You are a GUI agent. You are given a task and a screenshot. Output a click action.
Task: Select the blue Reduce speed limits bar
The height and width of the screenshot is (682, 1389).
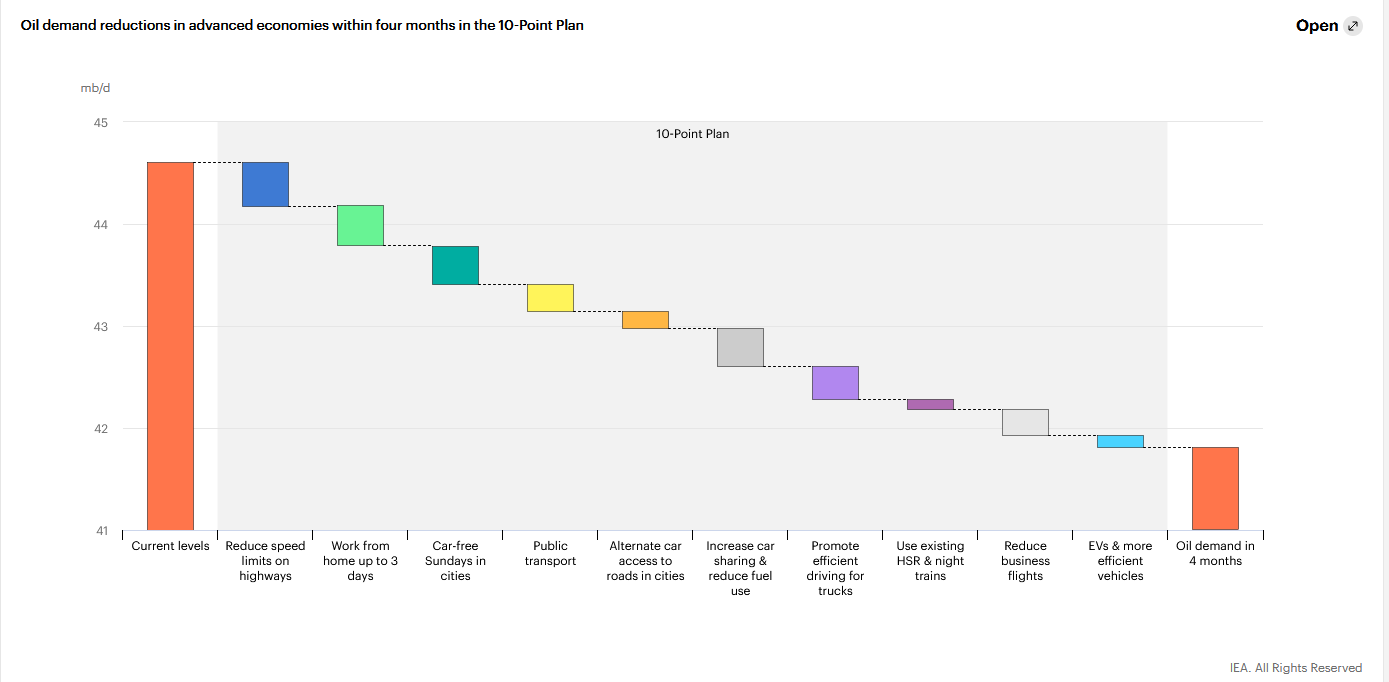265,184
